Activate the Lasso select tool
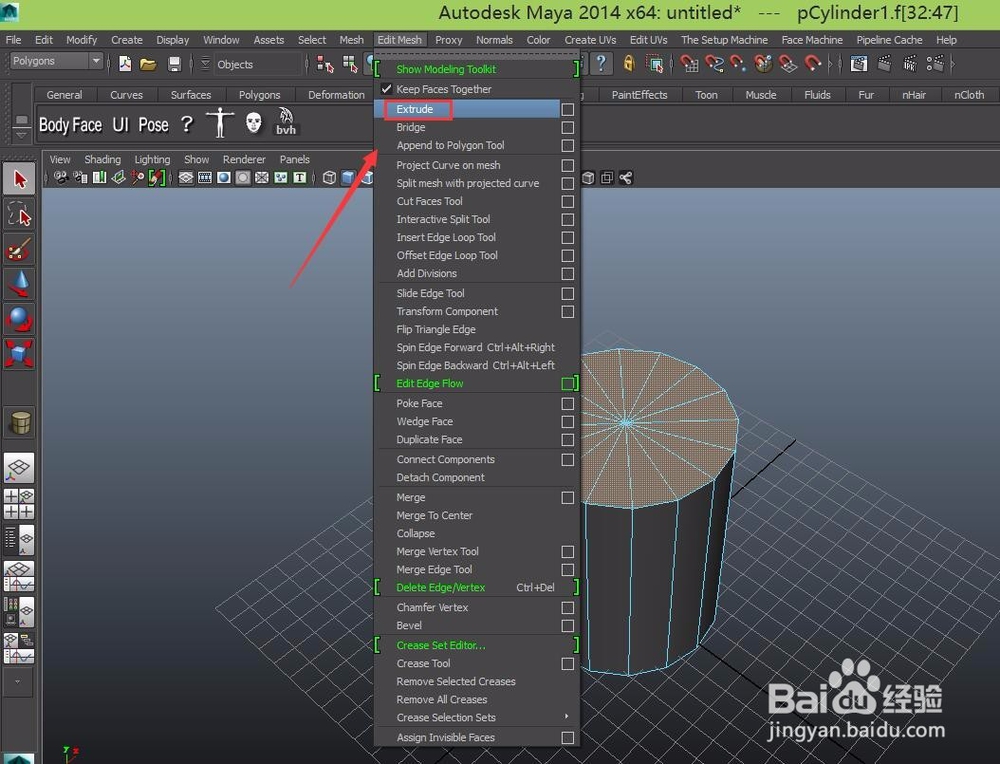Image resolution: width=1000 pixels, height=764 pixels. pyautogui.click(x=19, y=214)
